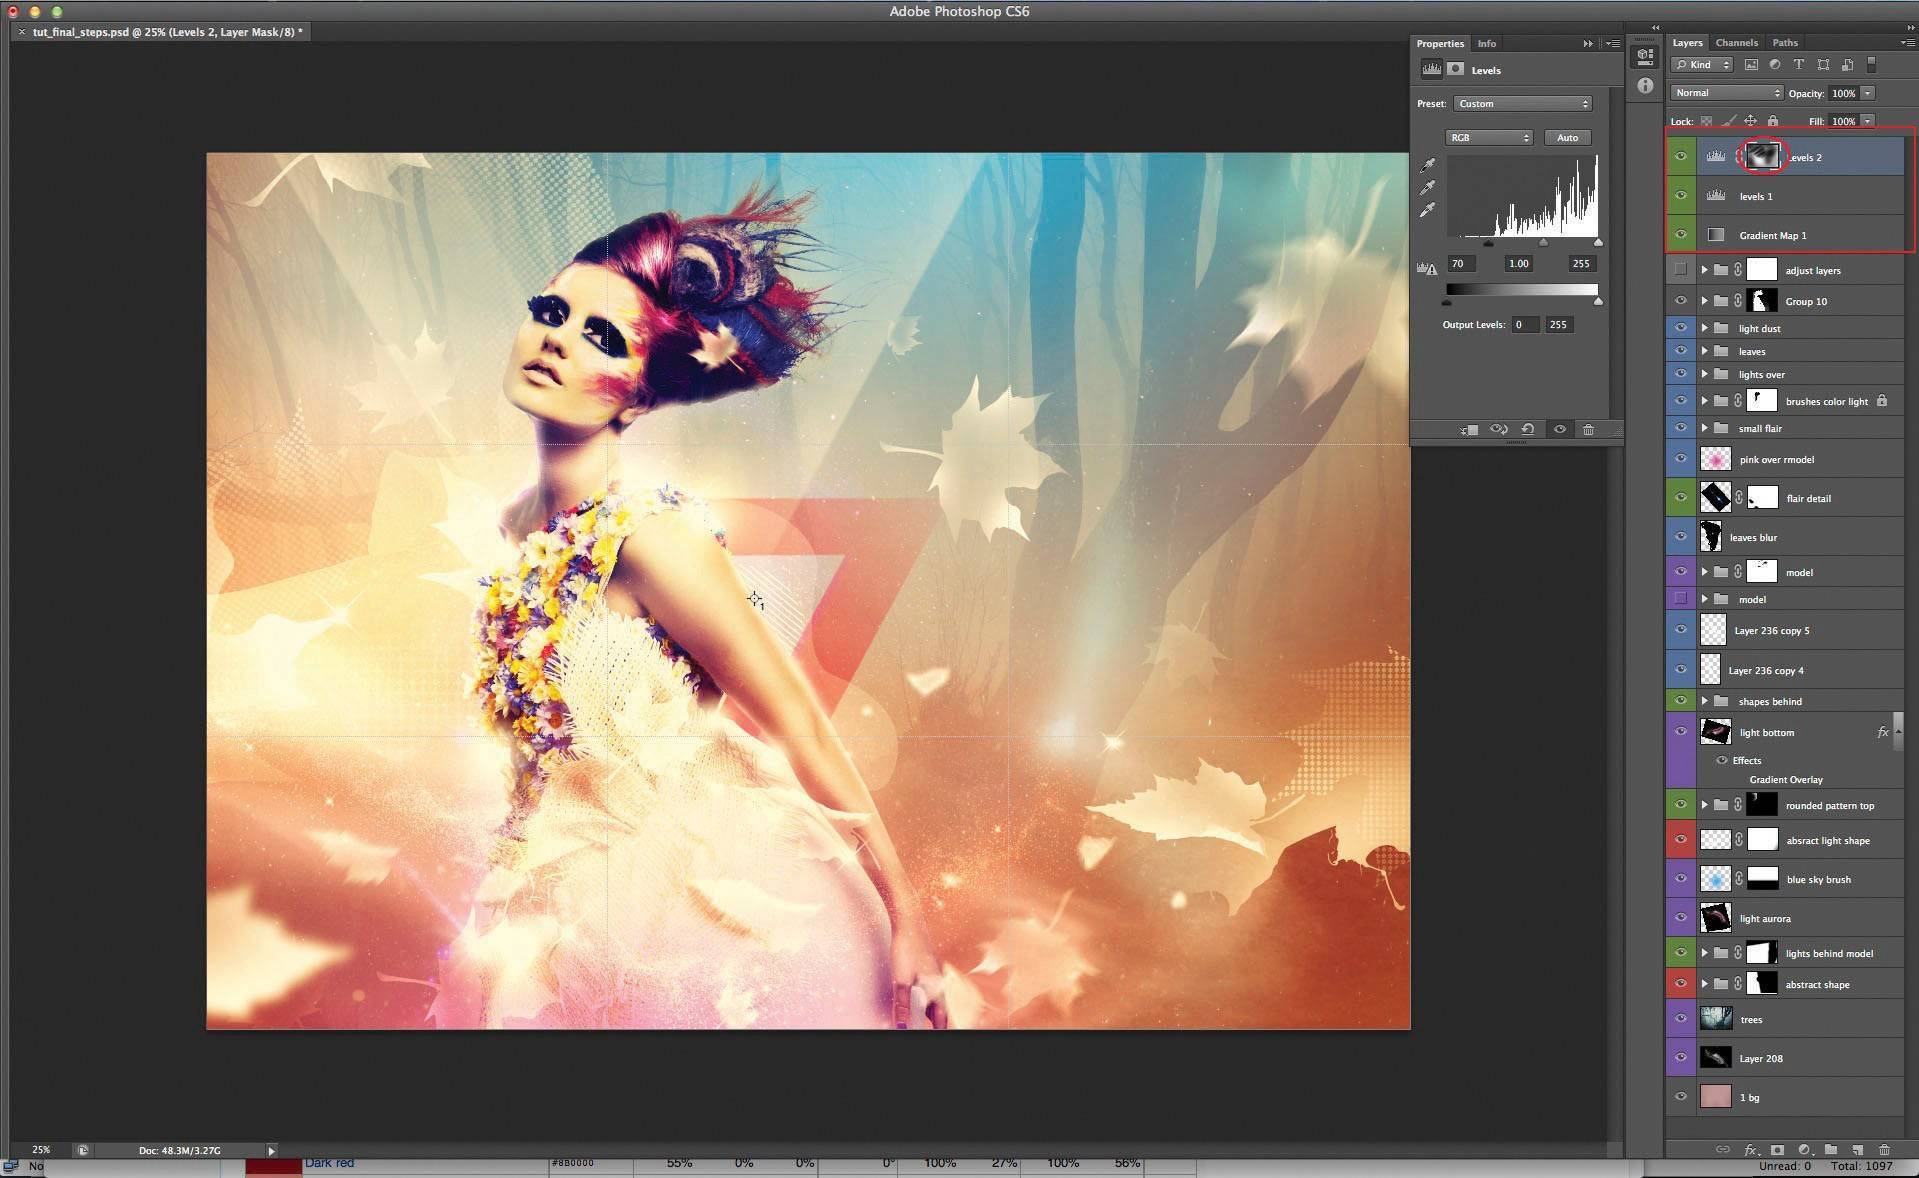Hide the pink over rmodel layer
The width and height of the screenshot is (1919, 1178).
click(x=1681, y=459)
